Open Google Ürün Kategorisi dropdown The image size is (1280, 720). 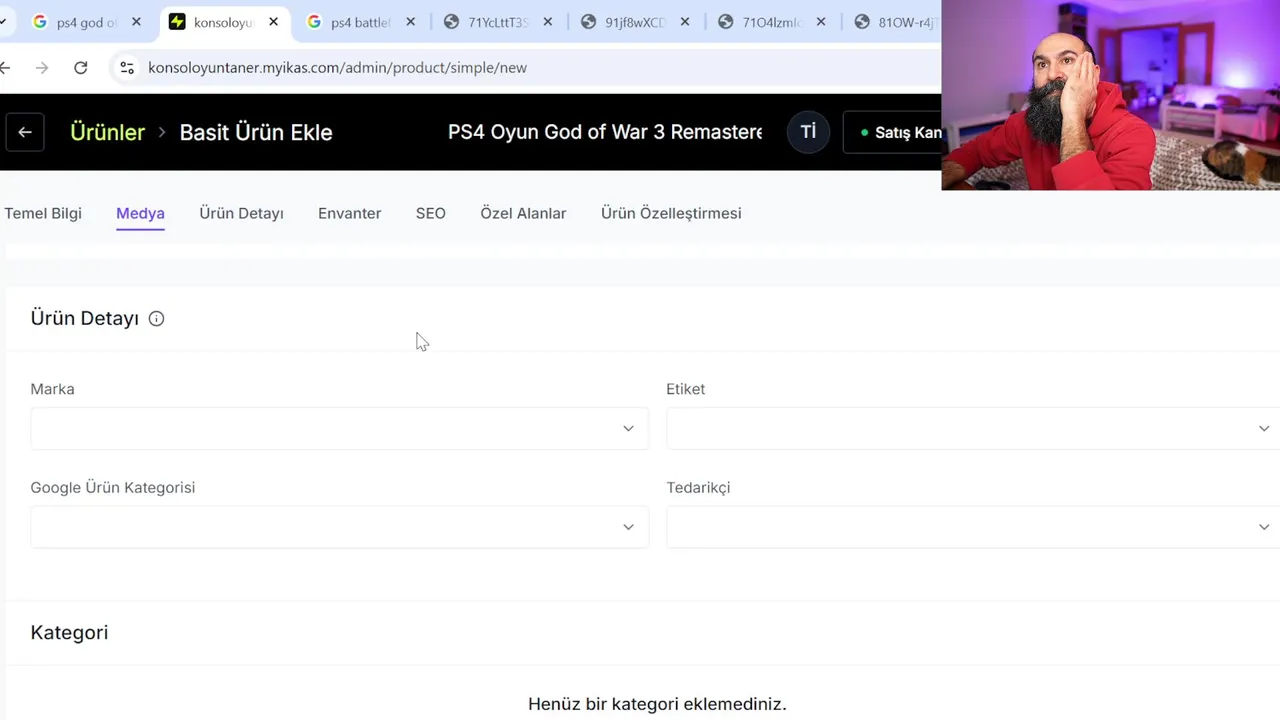tap(339, 527)
